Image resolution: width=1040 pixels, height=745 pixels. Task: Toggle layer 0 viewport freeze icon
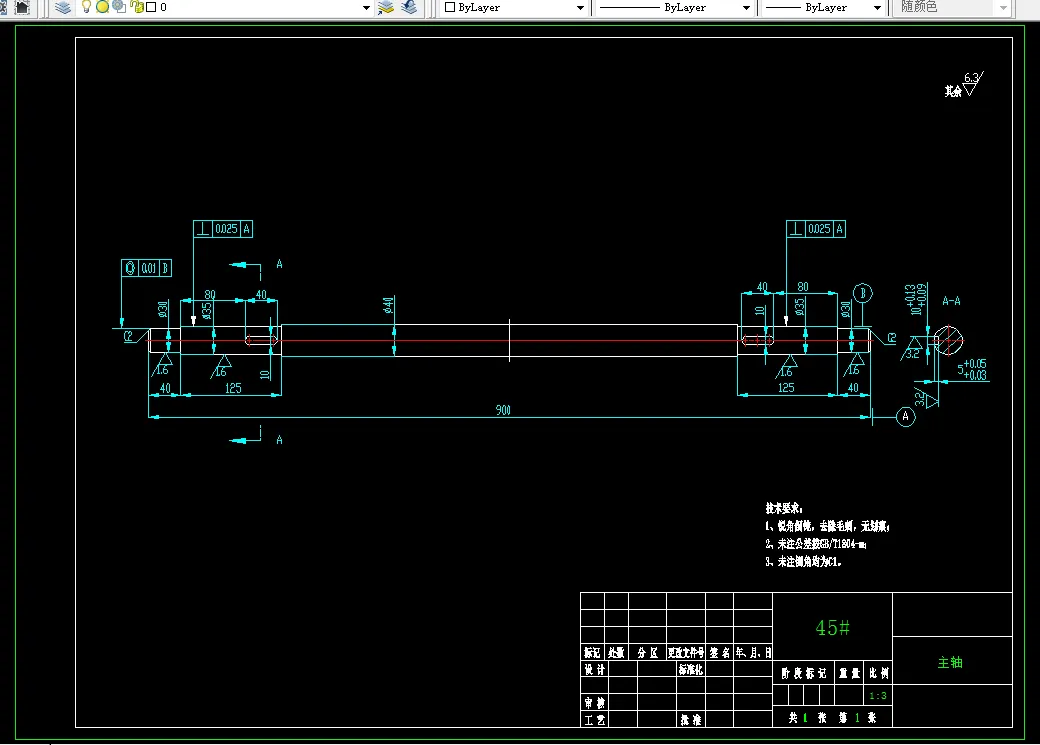(x=119, y=7)
